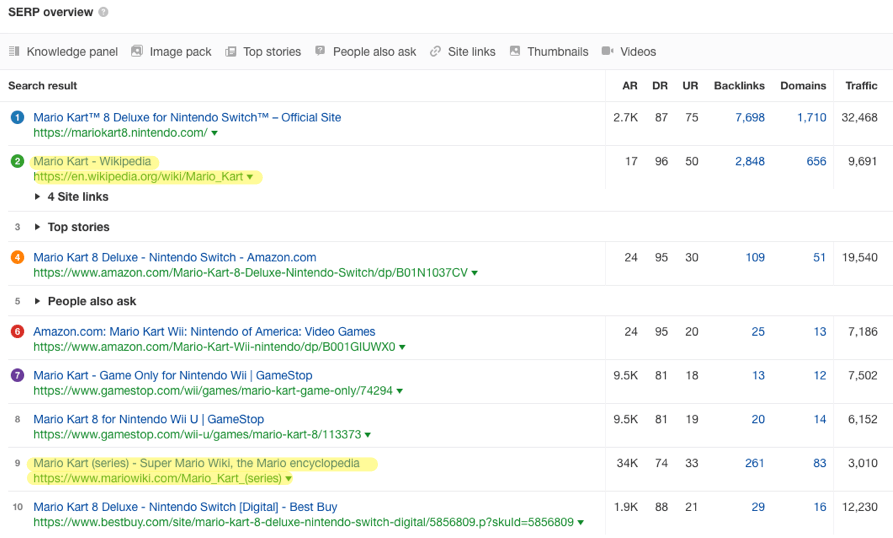Click the orange position 4 badge

(18, 257)
